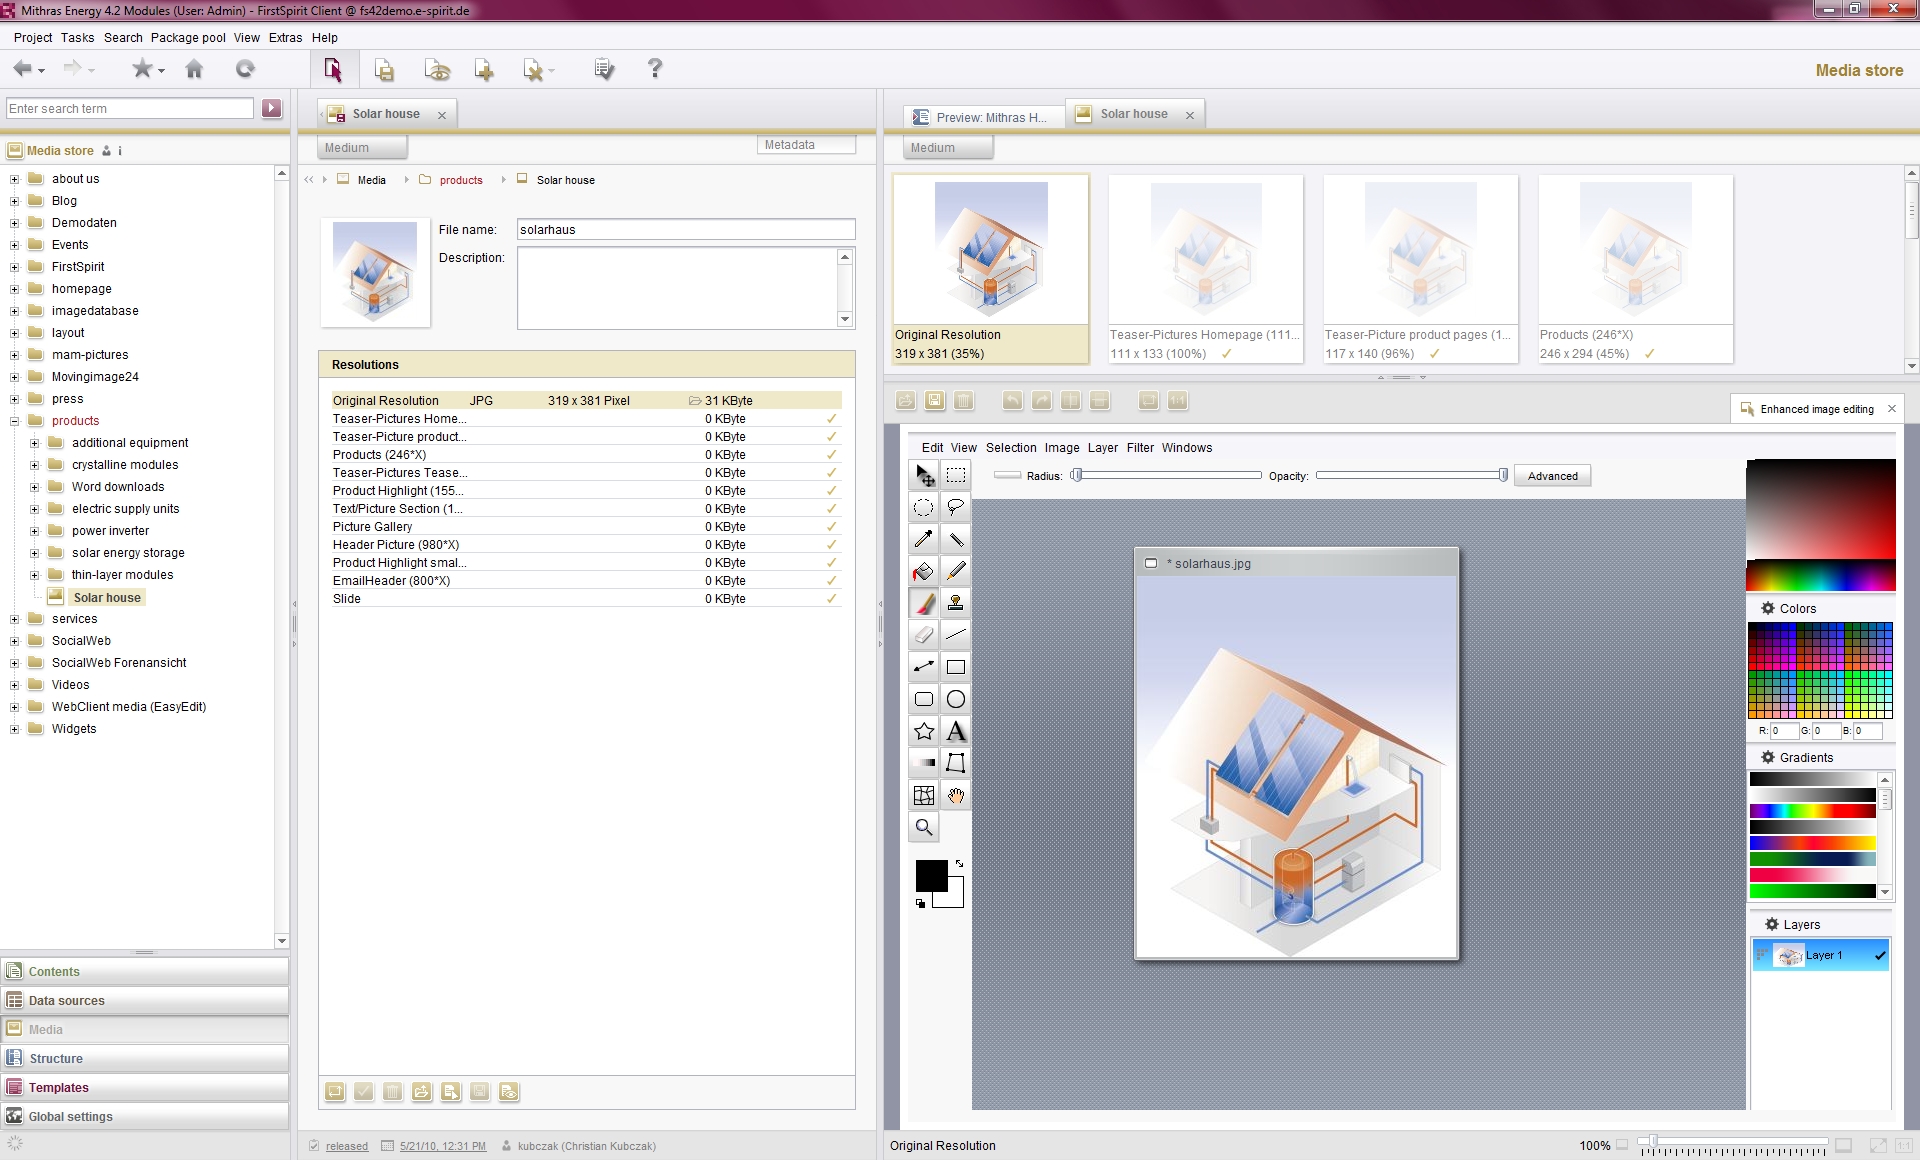This screenshot has width=1920, height=1160.
Task: Activate the hand pan tool
Action: pyautogui.click(x=956, y=796)
